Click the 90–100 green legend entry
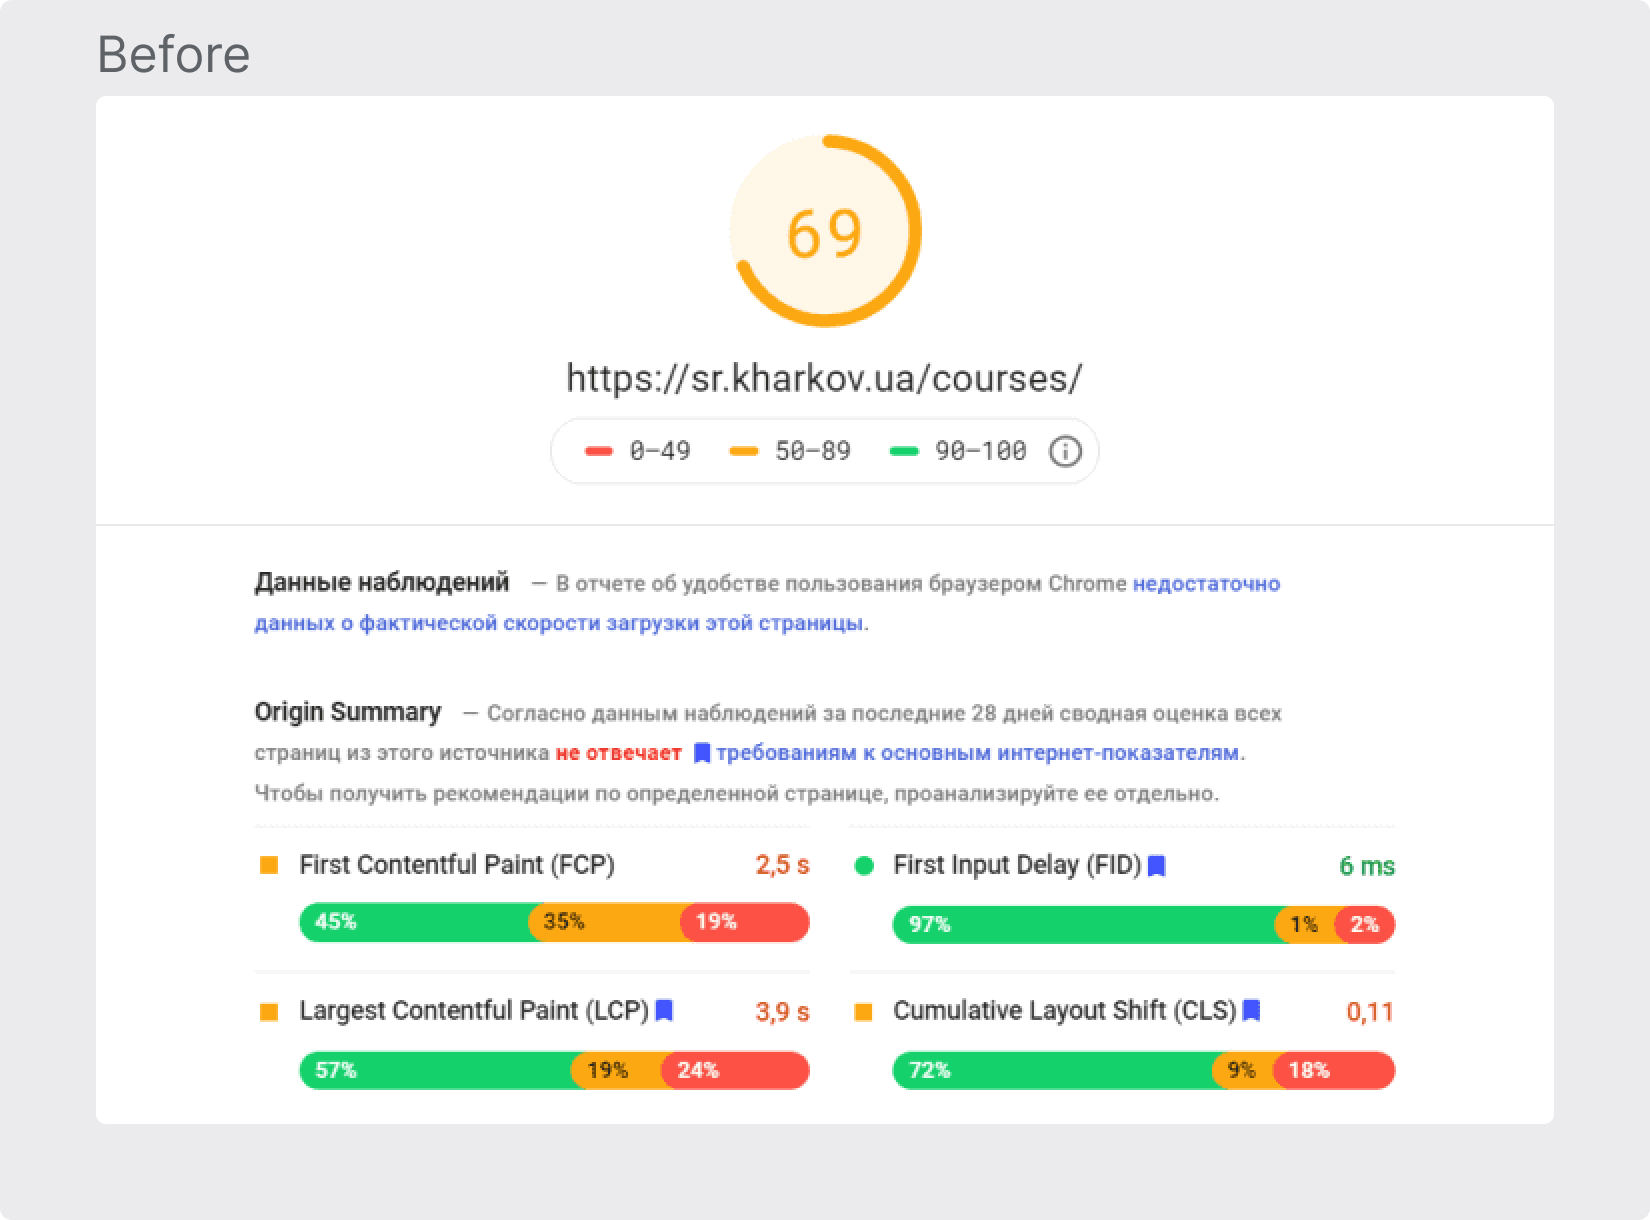 [958, 451]
